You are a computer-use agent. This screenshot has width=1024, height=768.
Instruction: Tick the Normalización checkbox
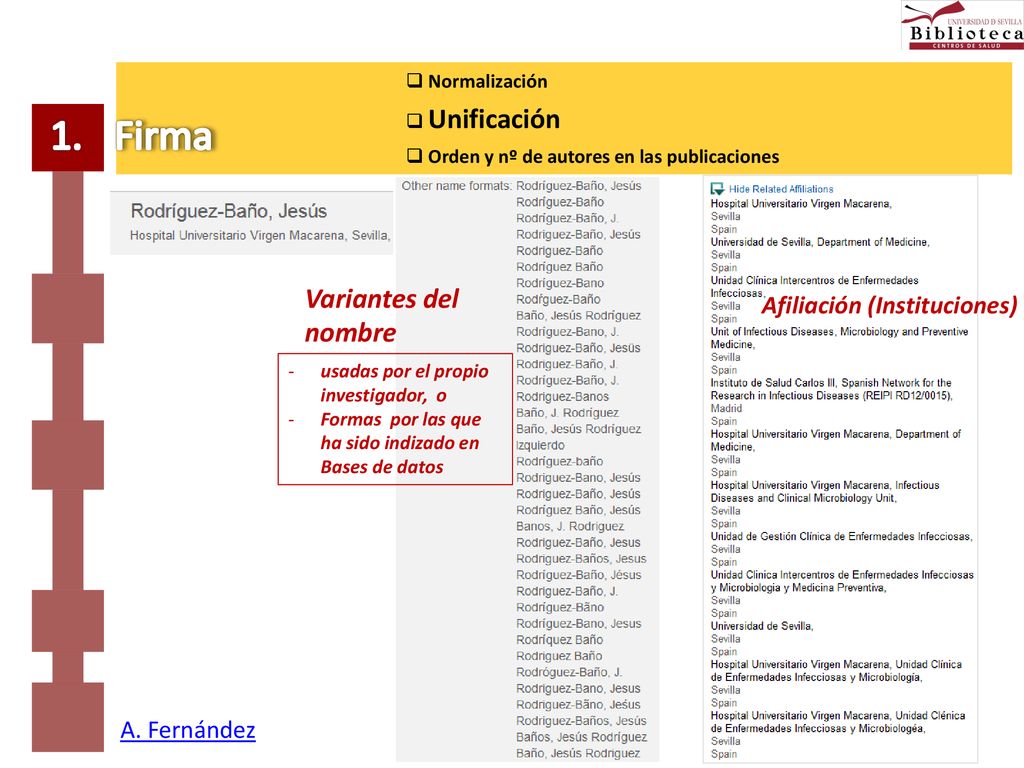coord(414,80)
